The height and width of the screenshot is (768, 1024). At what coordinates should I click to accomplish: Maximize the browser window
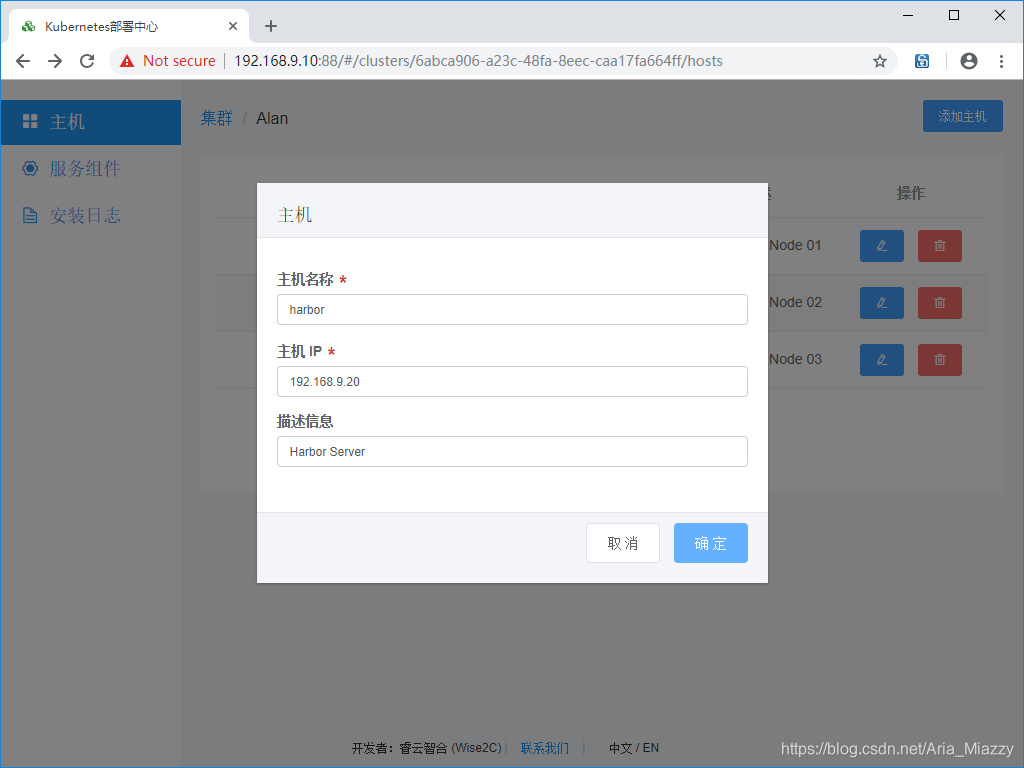point(953,15)
